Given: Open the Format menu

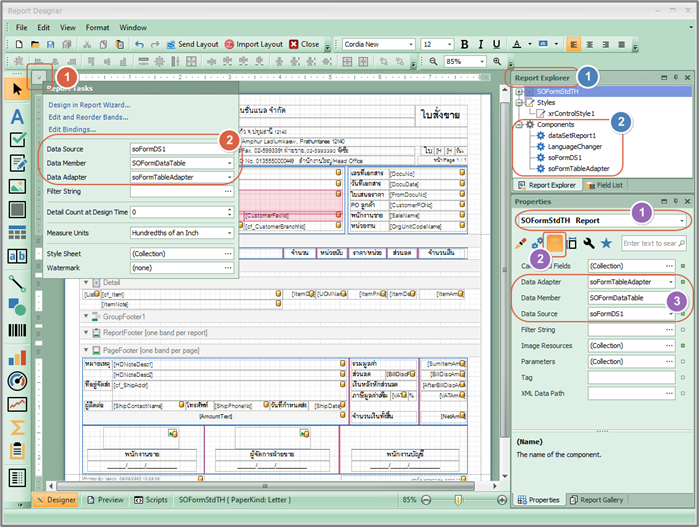Looking at the screenshot, I should 97,27.
